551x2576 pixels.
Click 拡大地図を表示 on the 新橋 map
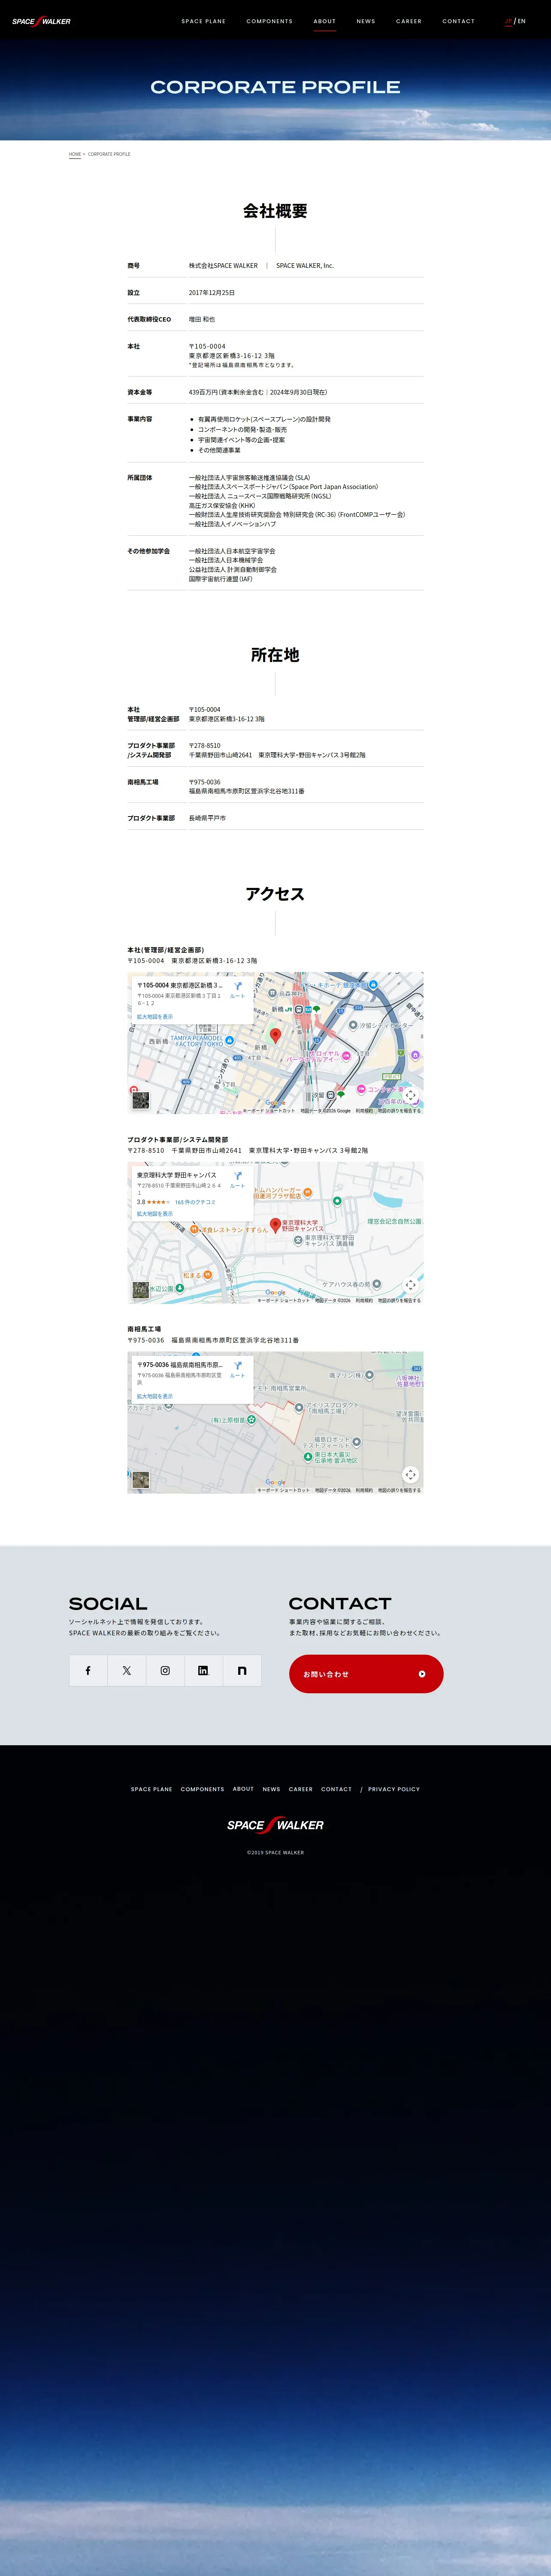[155, 1017]
